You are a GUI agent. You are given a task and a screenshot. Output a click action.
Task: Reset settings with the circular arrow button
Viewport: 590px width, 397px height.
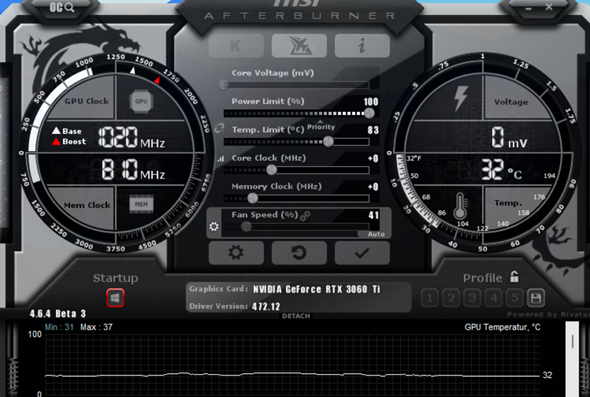pos(299,253)
